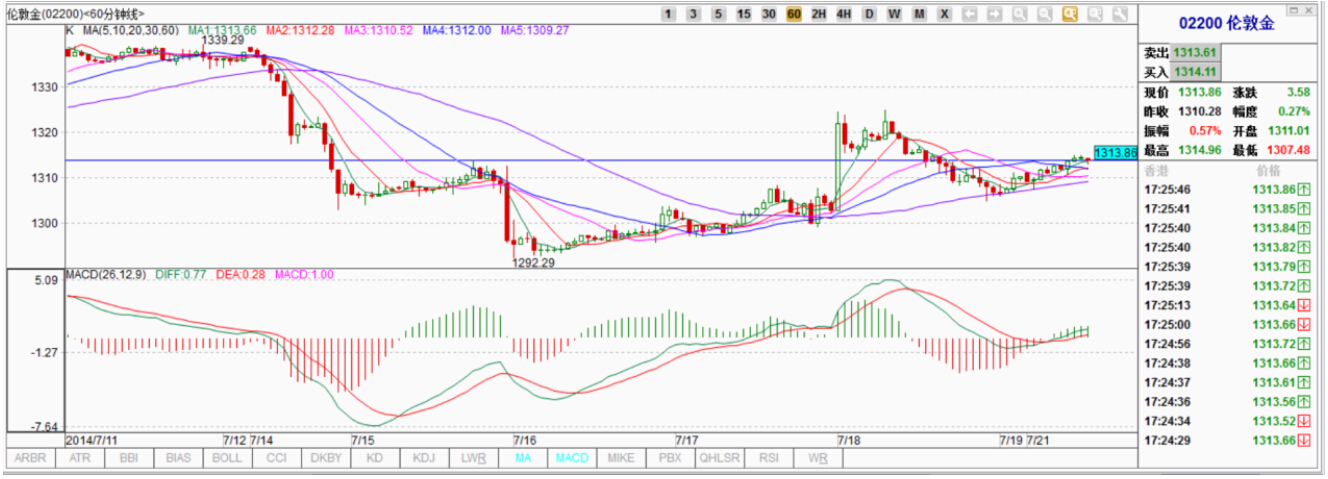Choose the weekly (W) timeframe
This screenshot has width=1328, height=479.
click(x=893, y=14)
